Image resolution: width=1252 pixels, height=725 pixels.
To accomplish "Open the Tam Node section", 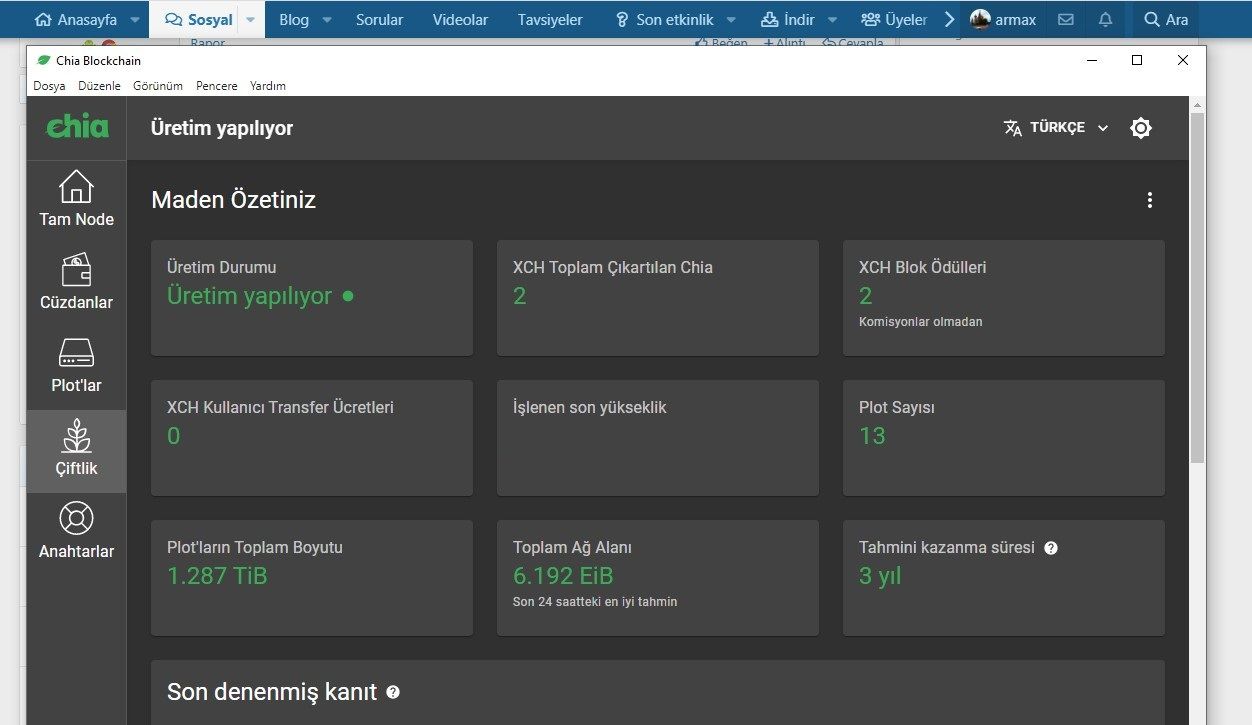I will click(76, 201).
